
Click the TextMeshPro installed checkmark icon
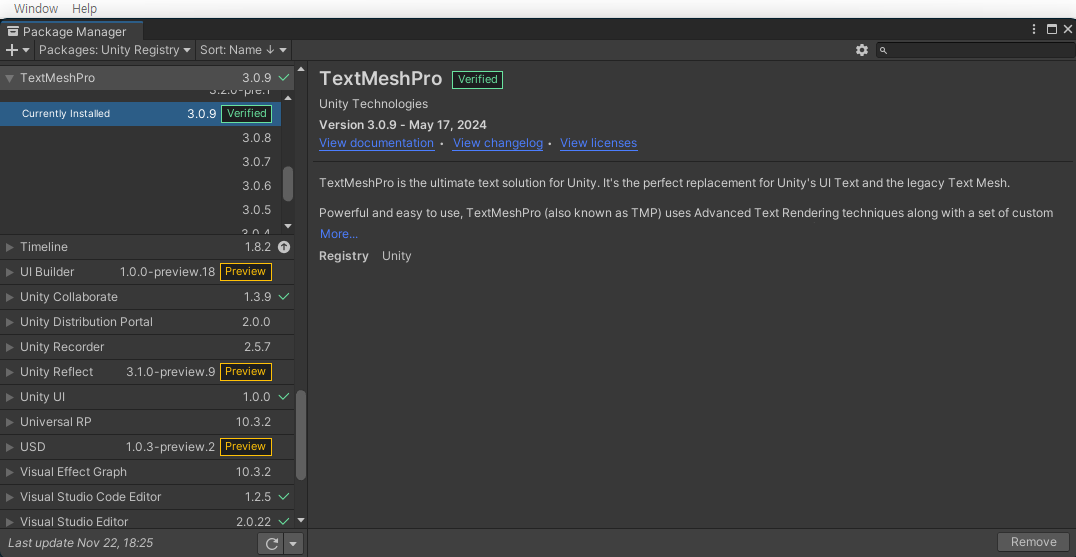(284, 78)
